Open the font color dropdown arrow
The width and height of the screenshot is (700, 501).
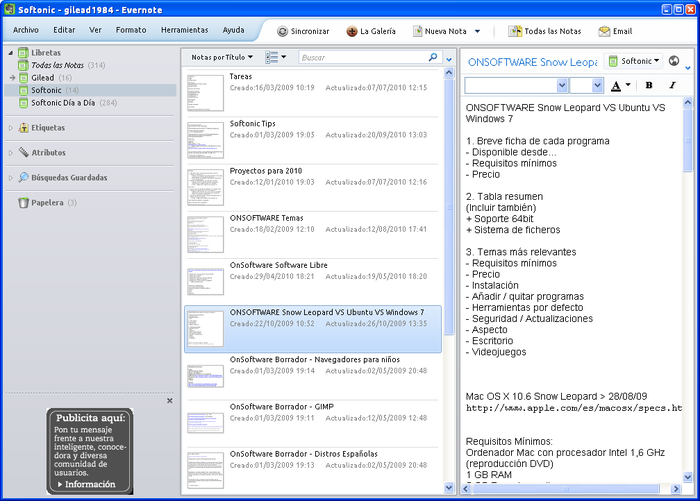(x=628, y=85)
